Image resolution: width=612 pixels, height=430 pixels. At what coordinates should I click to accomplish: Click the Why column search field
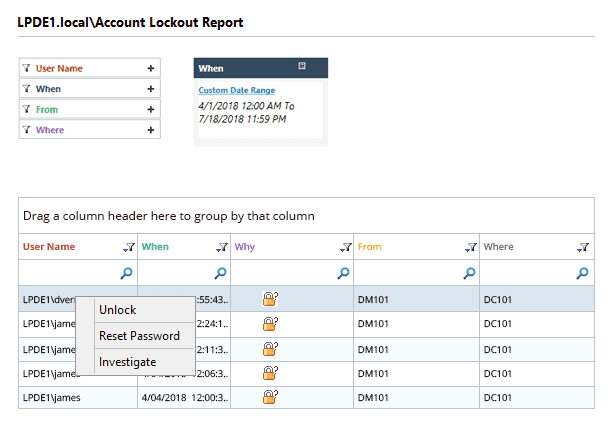(292, 273)
